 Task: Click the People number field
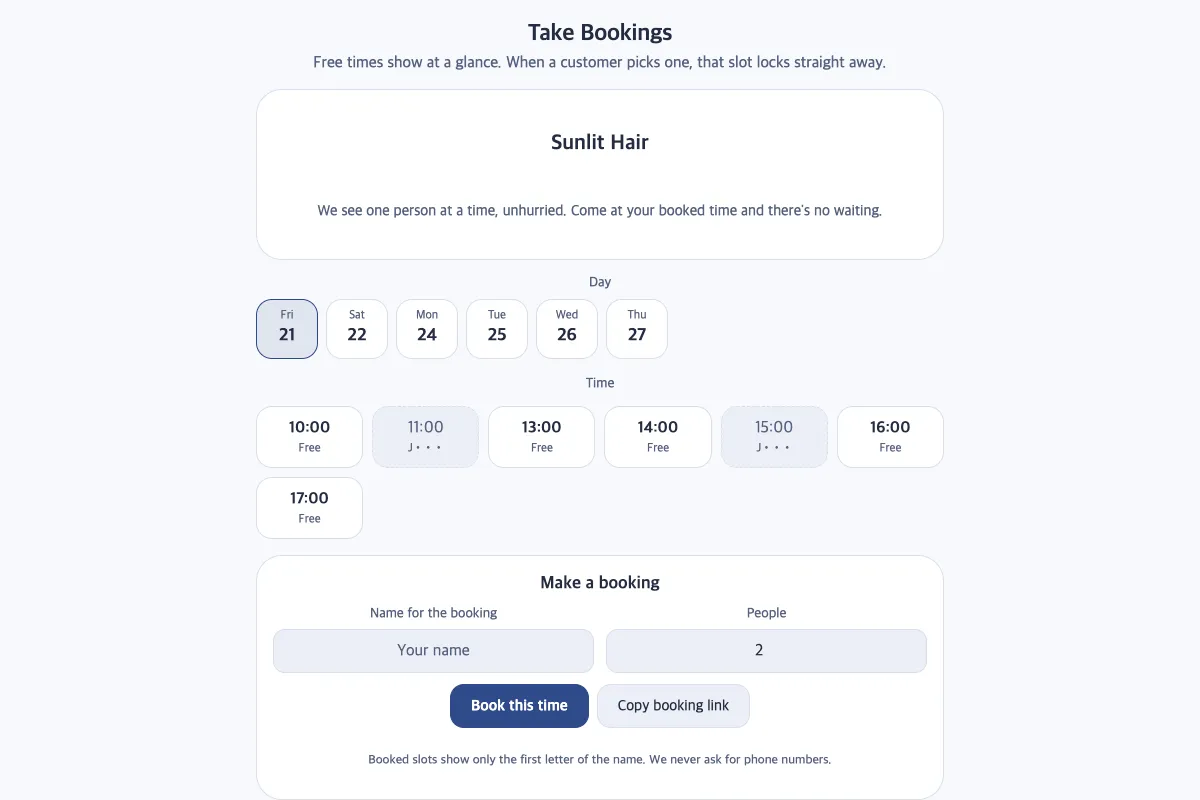766,651
